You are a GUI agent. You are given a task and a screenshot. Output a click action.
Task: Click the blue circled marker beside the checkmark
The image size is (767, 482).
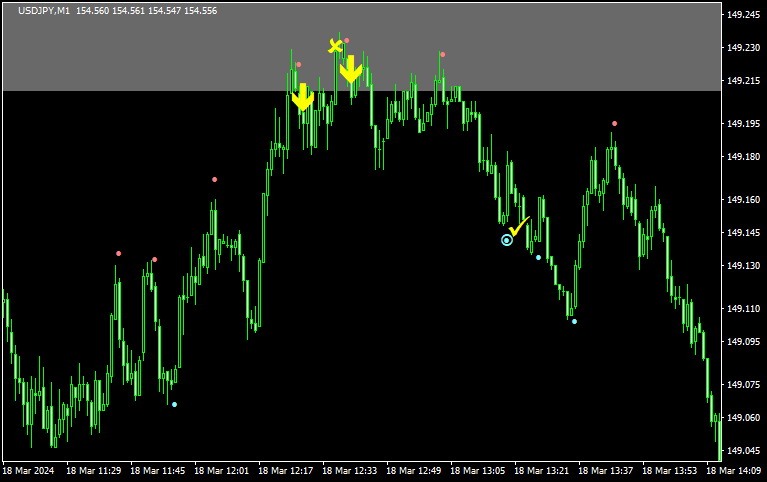tap(507, 240)
